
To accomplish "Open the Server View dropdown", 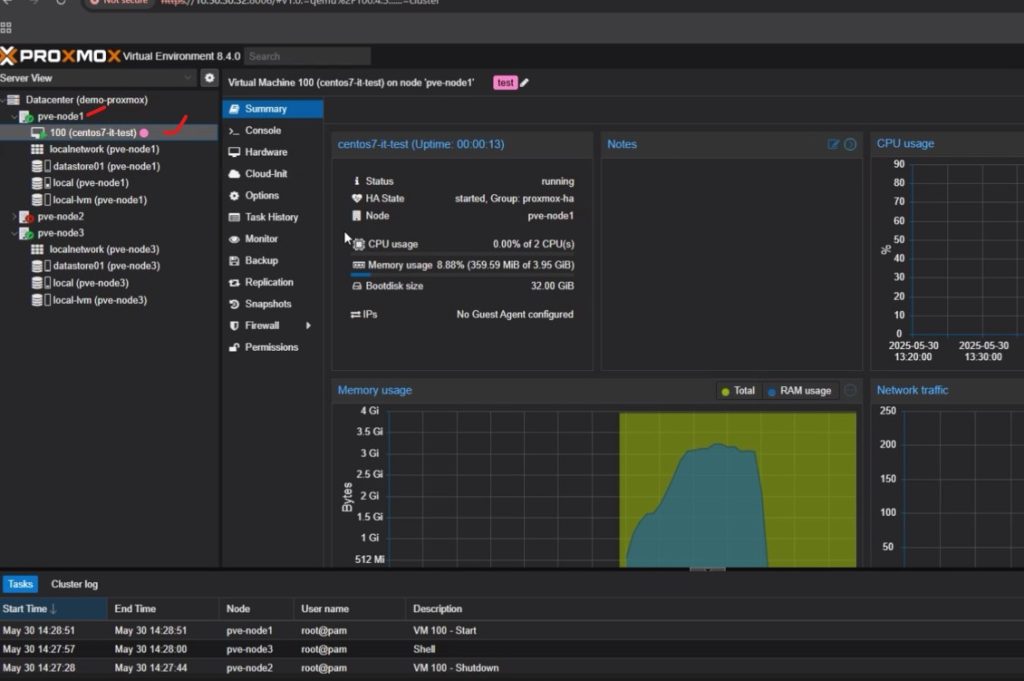I will pos(188,78).
